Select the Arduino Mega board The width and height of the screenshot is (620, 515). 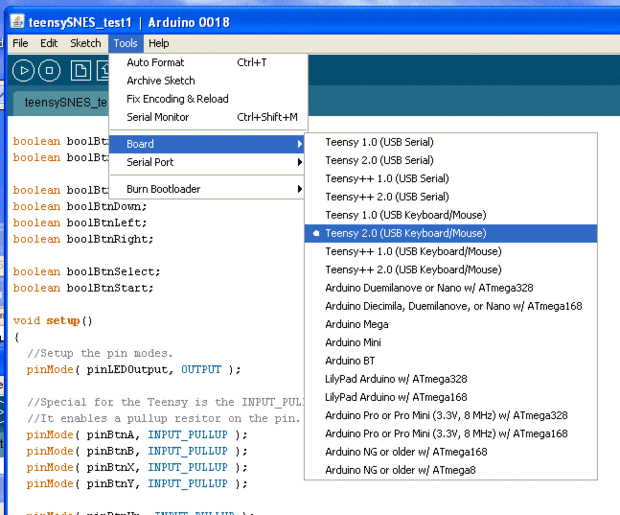tap(451, 324)
